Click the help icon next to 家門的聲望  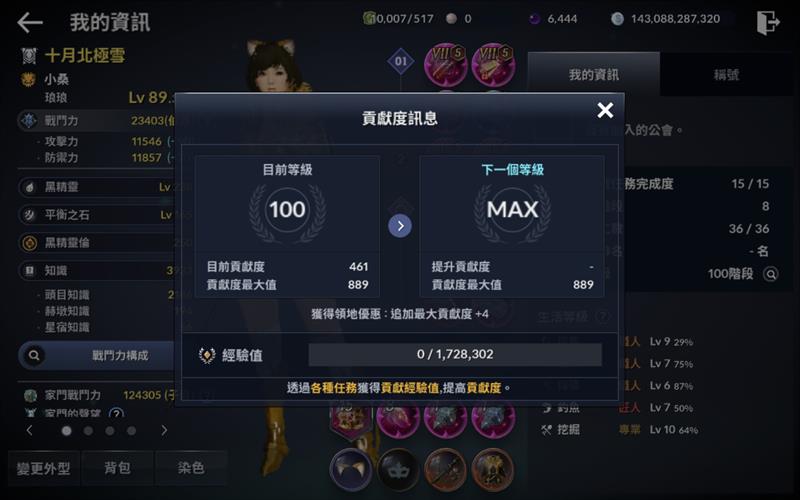tap(116, 413)
